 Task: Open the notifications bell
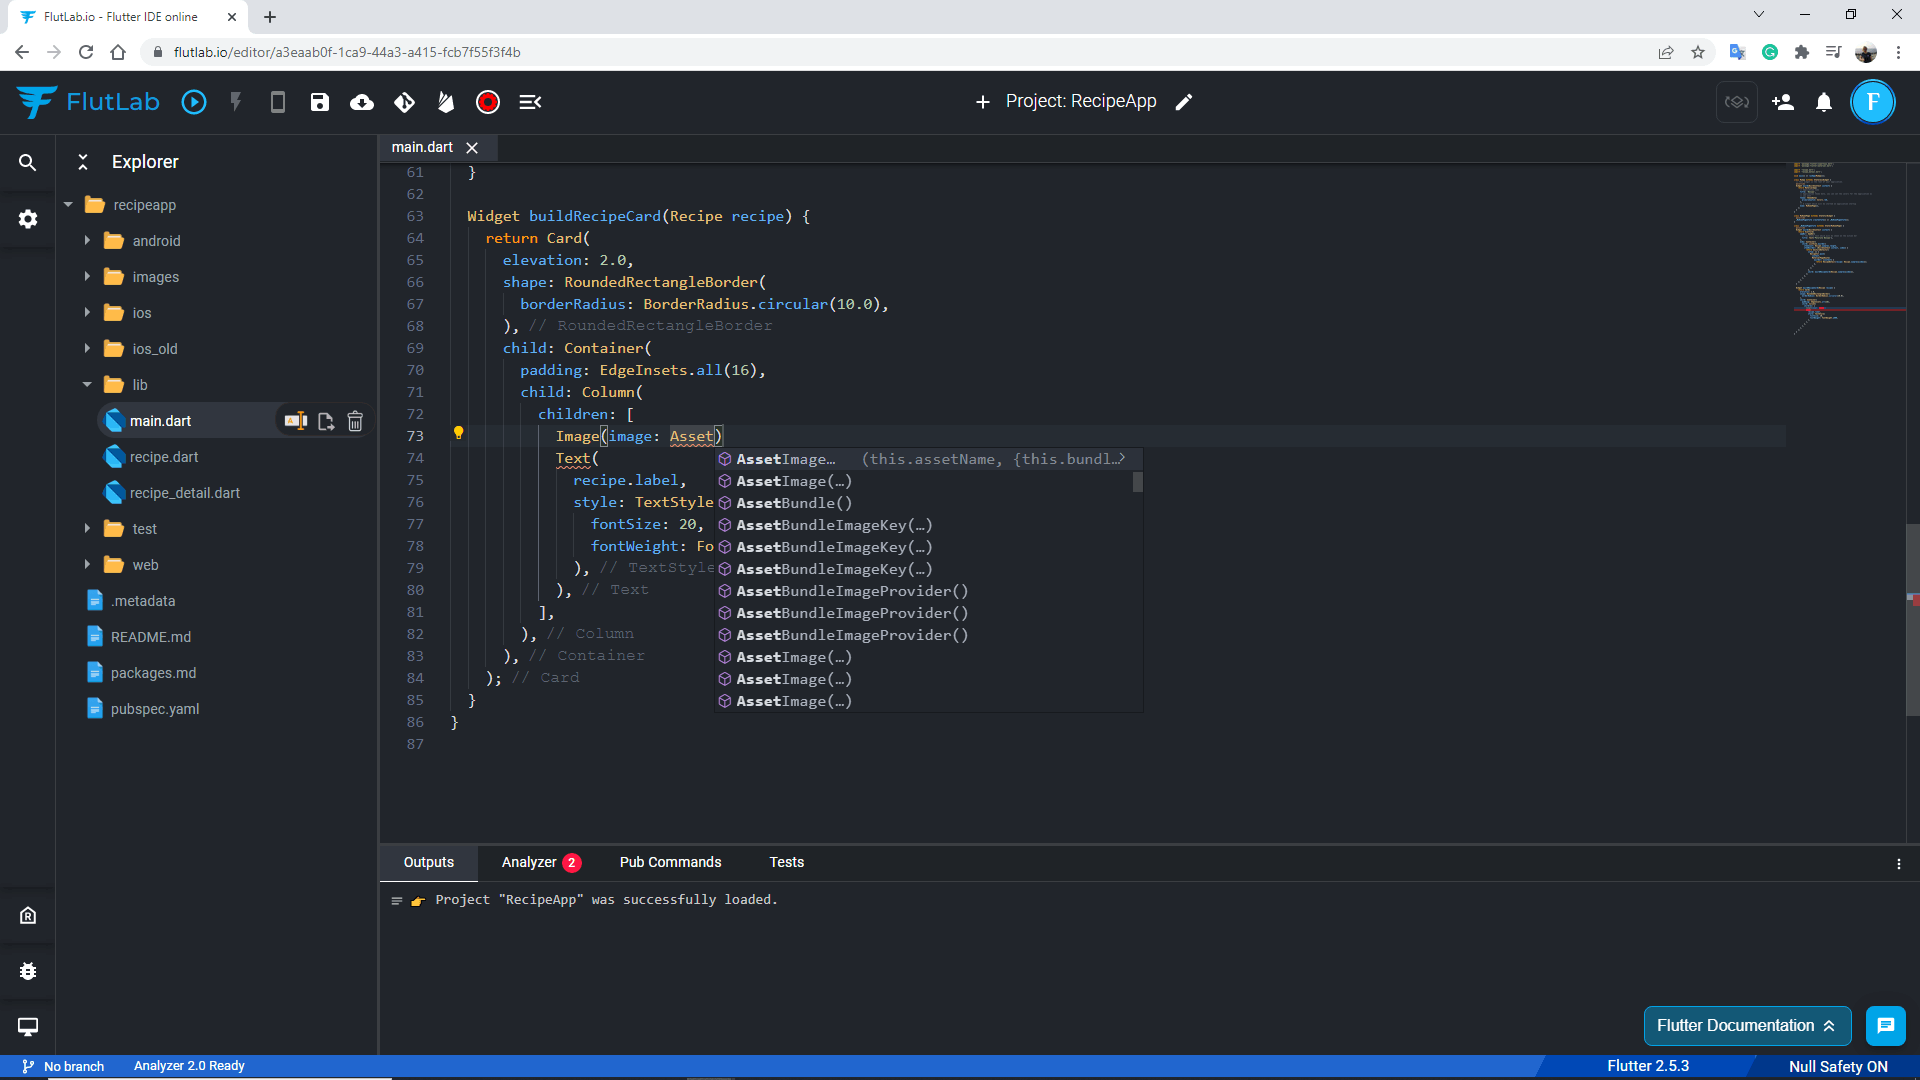tap(1824, 102)
